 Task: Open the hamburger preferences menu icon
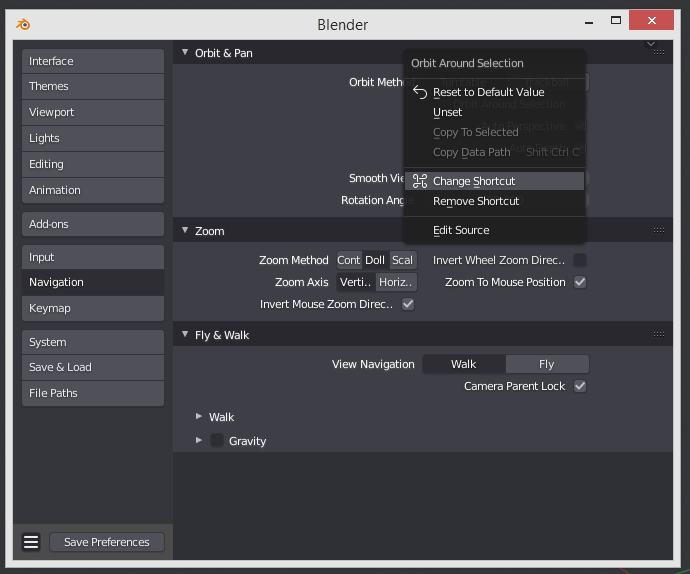click(31, 542)
